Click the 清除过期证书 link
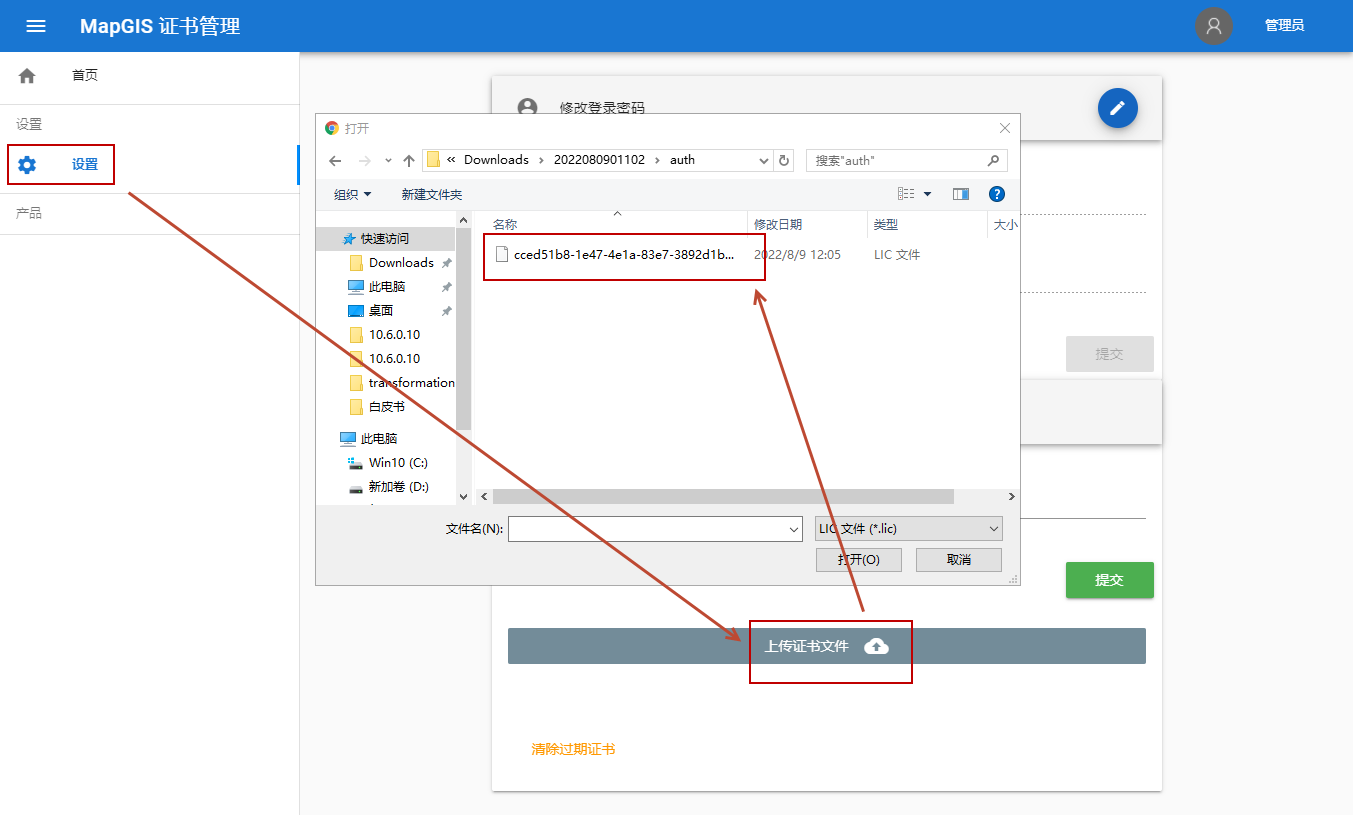This screenshot has height=815, width=1353. click(x=573, y=749)
